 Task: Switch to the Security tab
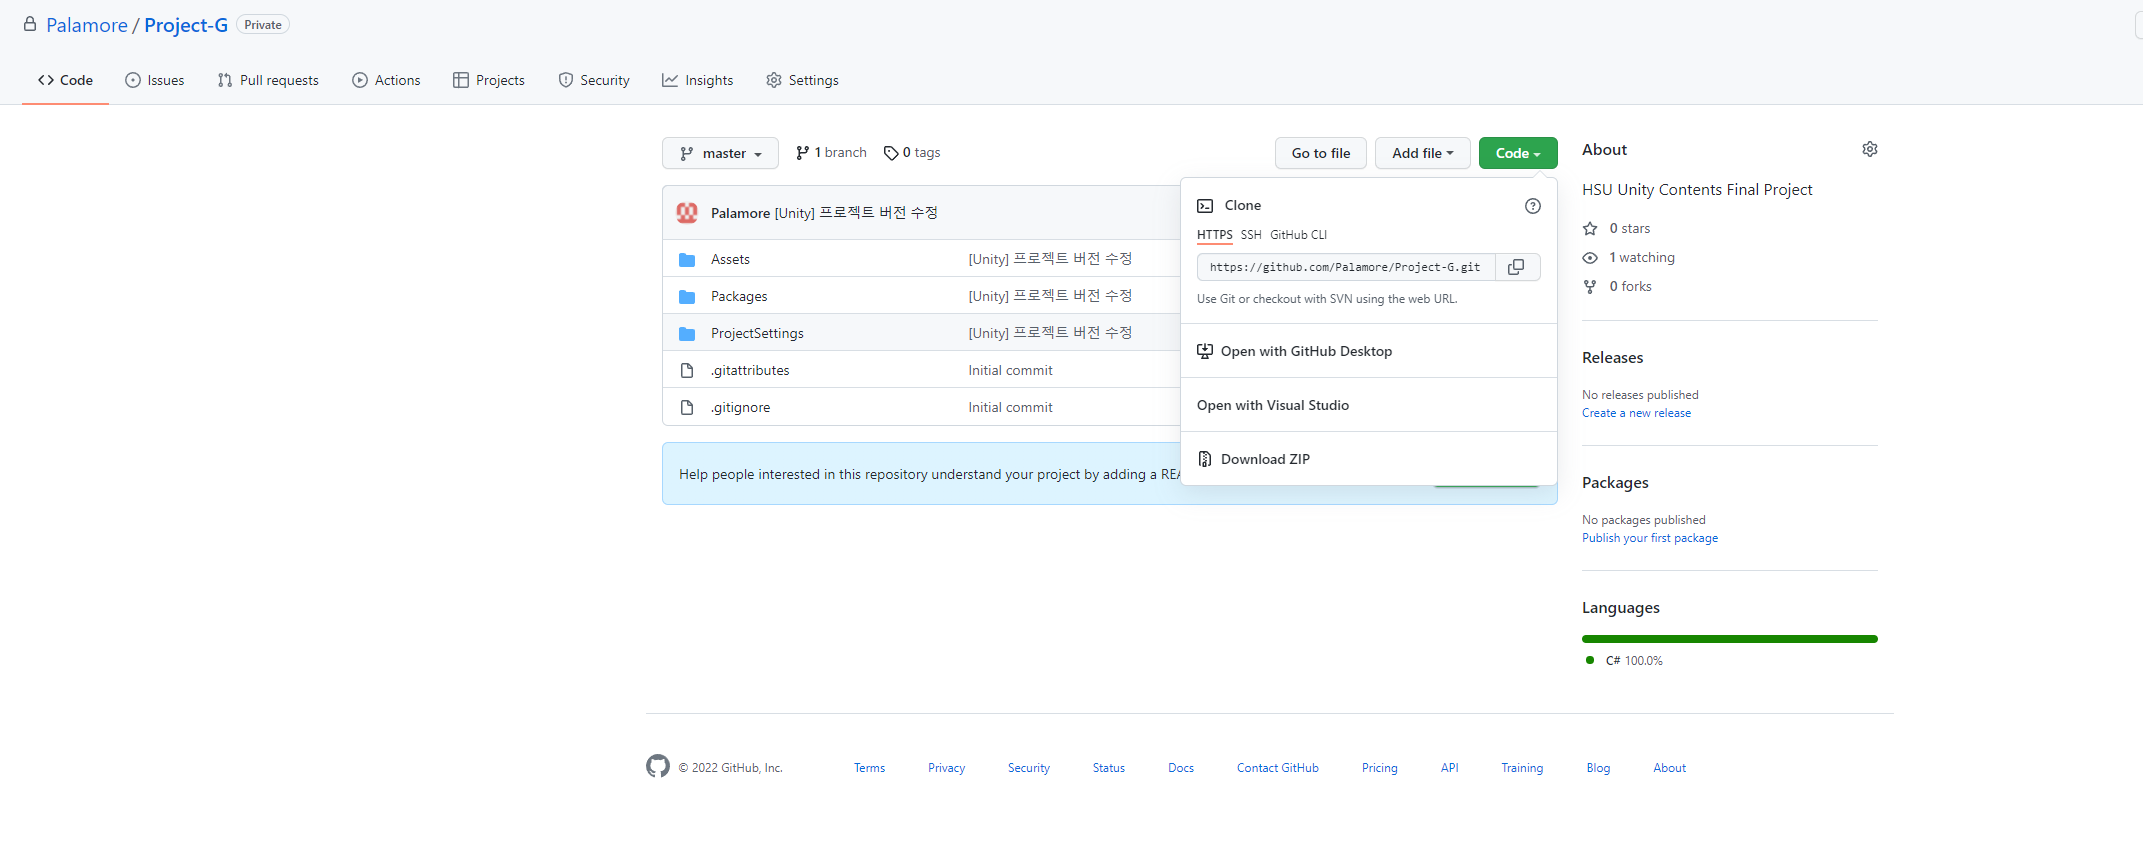click(594, 80)
